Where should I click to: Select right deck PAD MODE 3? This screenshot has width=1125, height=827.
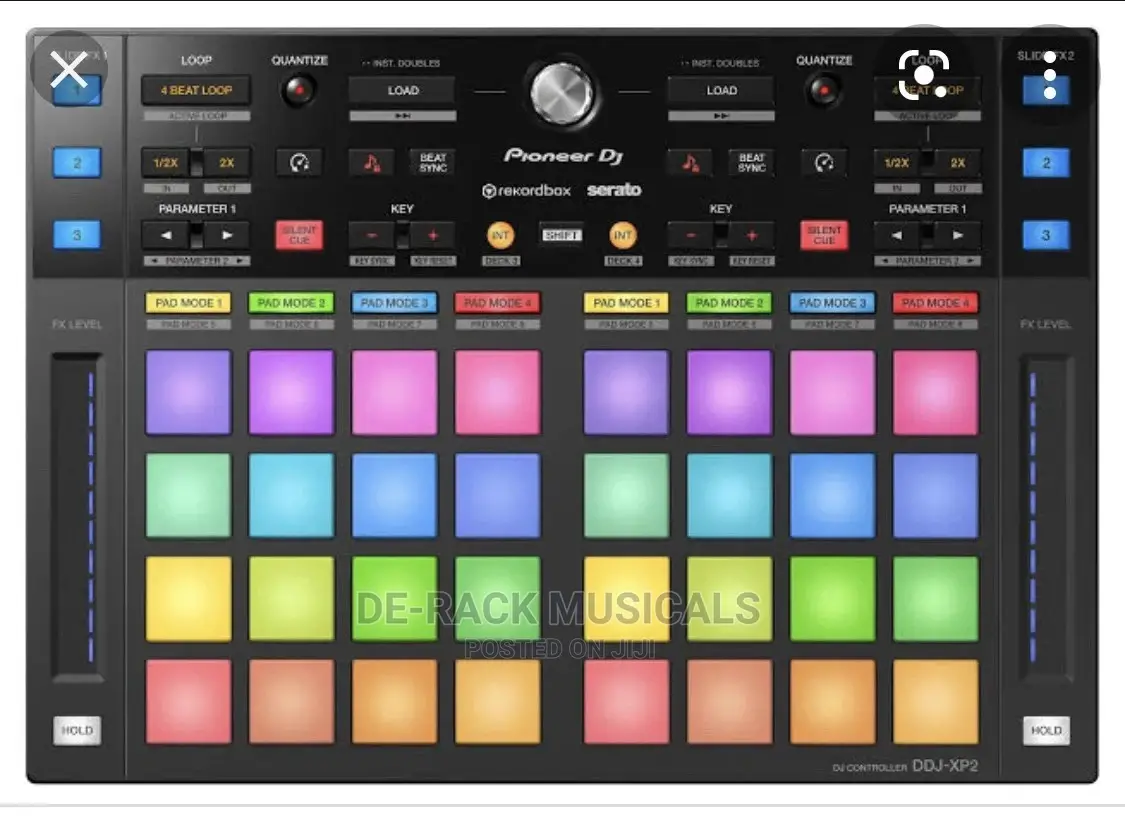click(832, 303)
